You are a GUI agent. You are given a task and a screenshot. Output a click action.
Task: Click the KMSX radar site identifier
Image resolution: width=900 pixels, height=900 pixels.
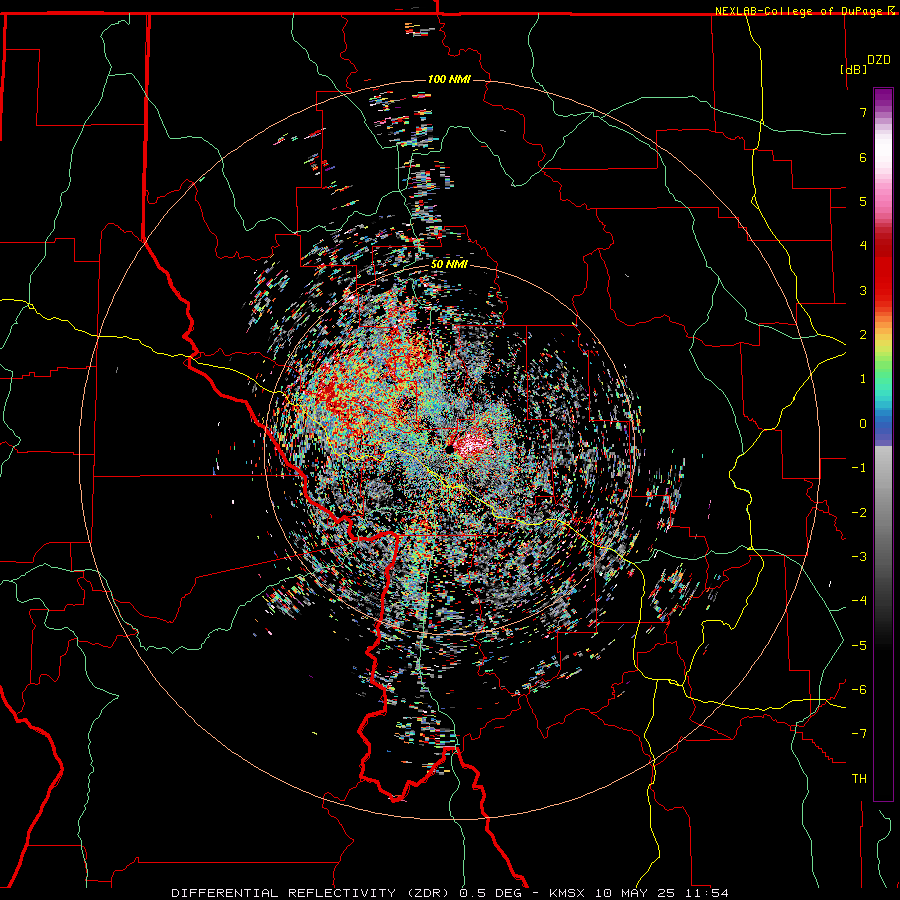tap(569, 893)
